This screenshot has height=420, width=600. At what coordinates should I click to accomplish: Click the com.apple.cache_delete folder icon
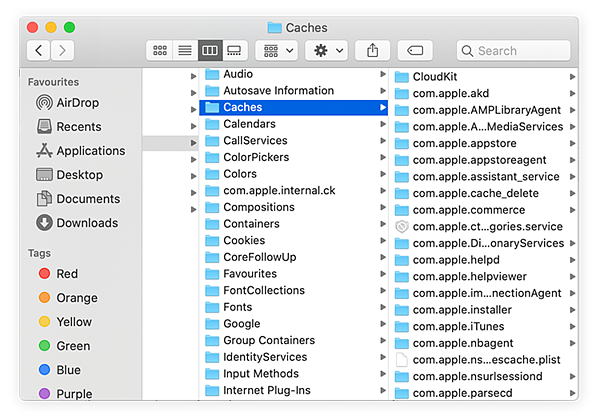click(x=402, y=193)
